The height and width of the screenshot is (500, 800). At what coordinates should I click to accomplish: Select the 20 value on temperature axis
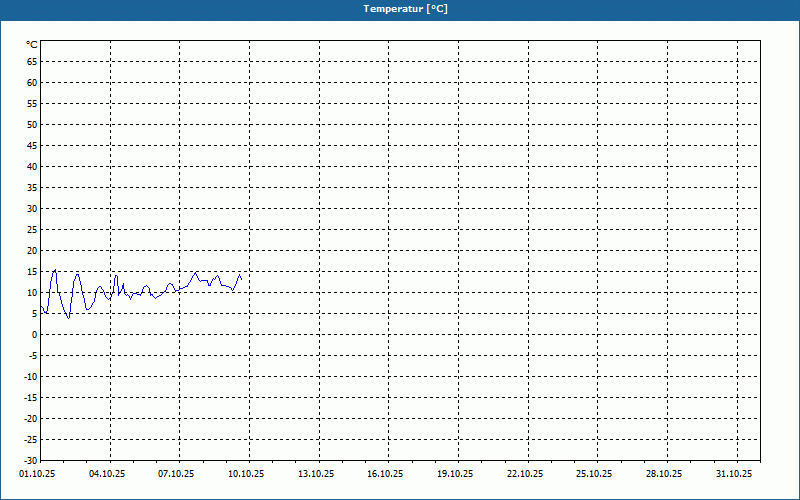(32, 251)
